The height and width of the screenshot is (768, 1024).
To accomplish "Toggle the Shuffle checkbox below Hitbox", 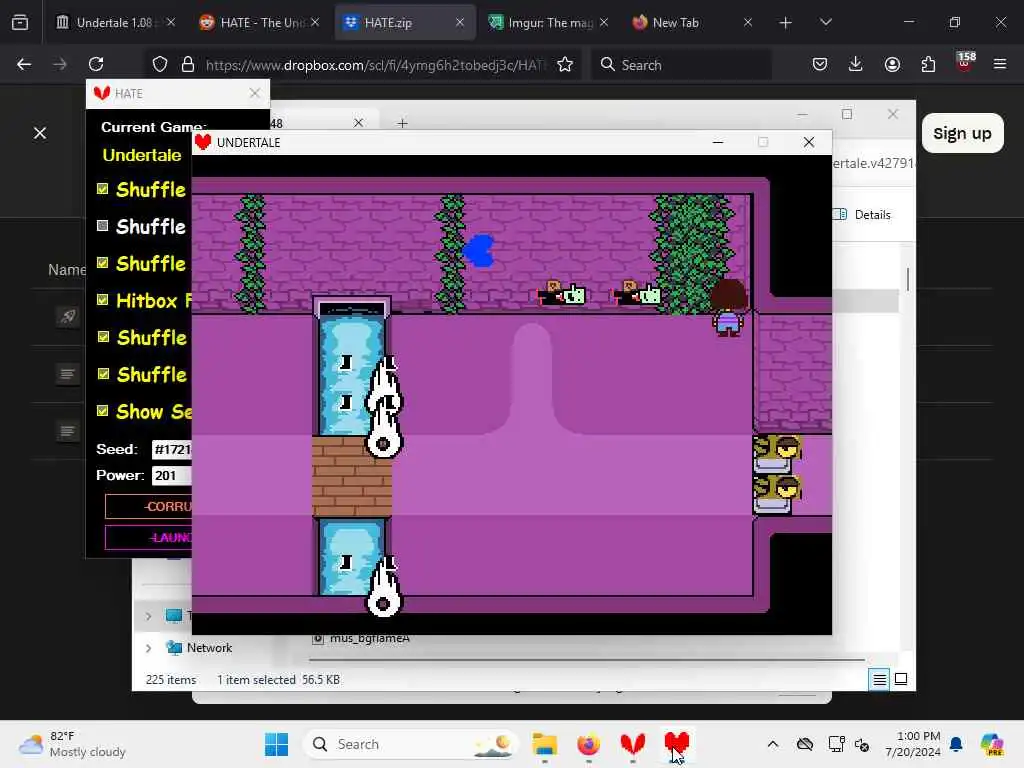I will pos(103,337).
